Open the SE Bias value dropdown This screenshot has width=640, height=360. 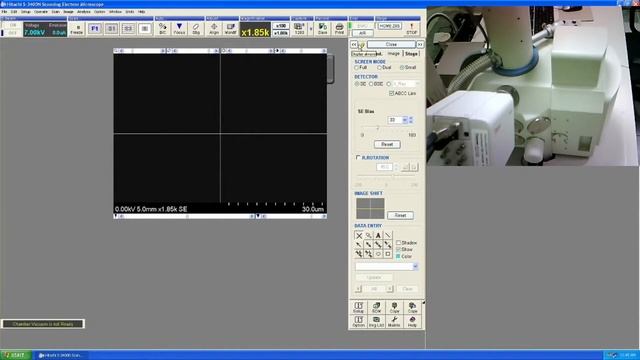(405, 120)
